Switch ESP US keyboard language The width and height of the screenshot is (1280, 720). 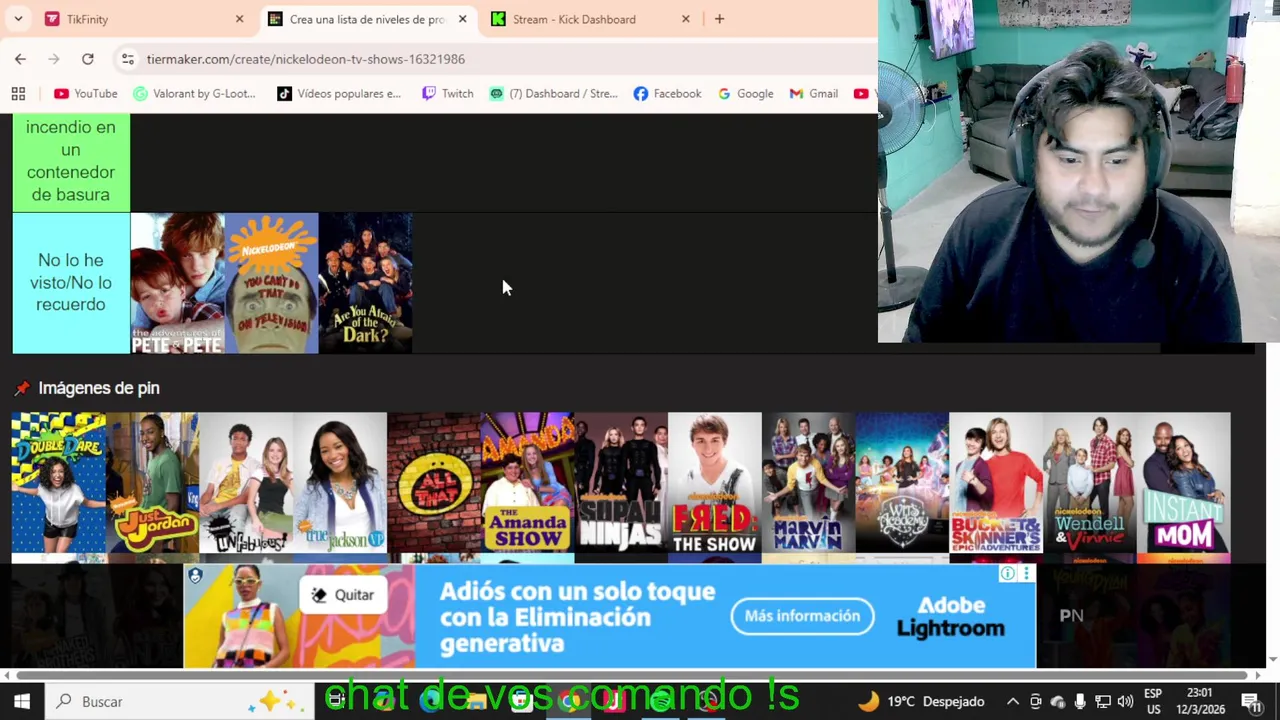[1153, 701]
